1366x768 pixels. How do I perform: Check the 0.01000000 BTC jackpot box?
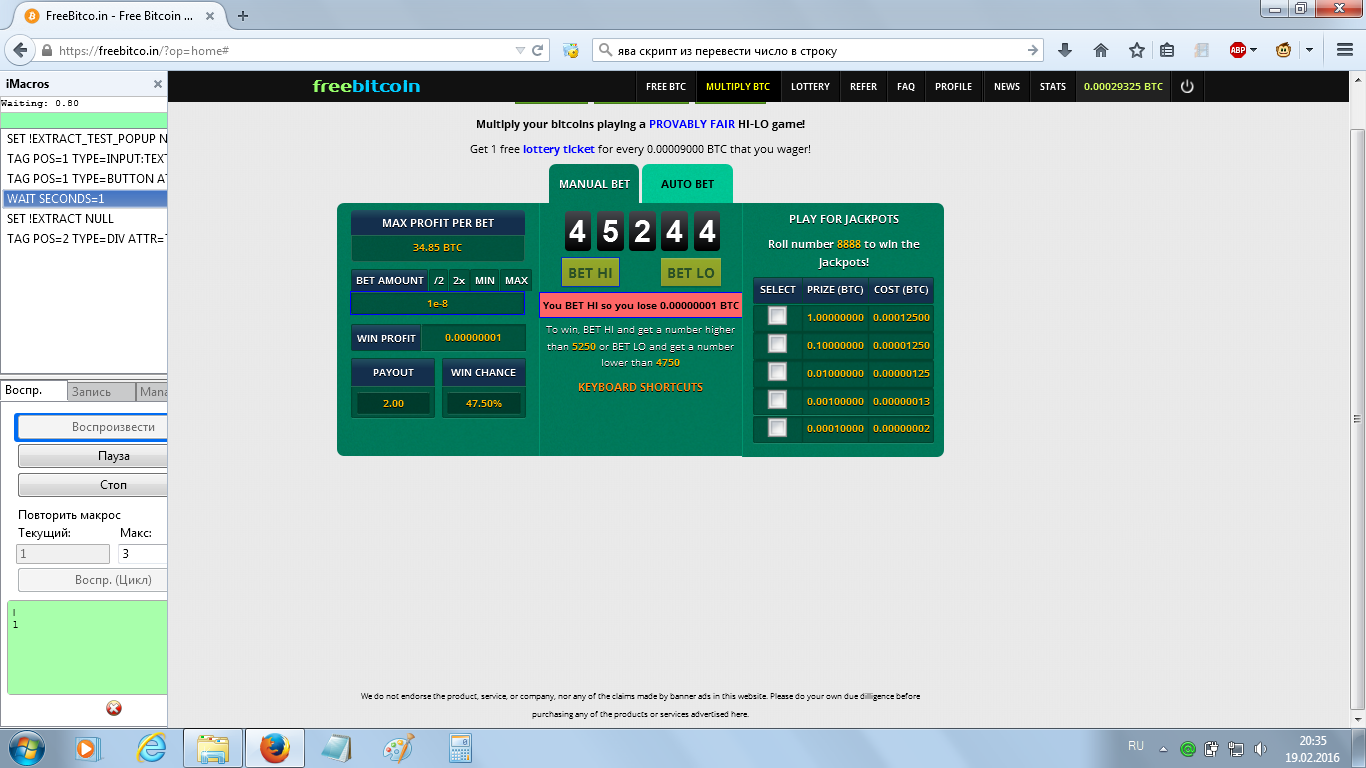click(x=777, y=372)
